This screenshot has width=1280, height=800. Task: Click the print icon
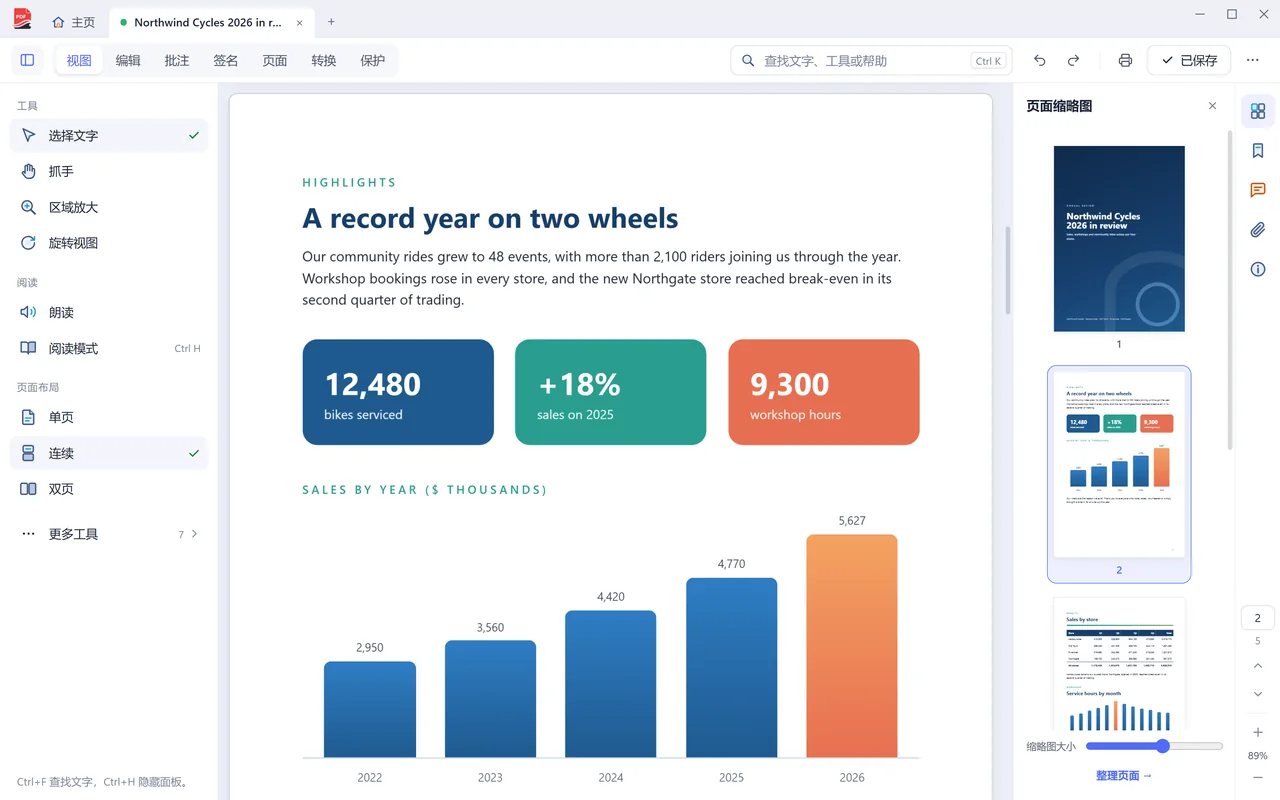pos(1125,60)
